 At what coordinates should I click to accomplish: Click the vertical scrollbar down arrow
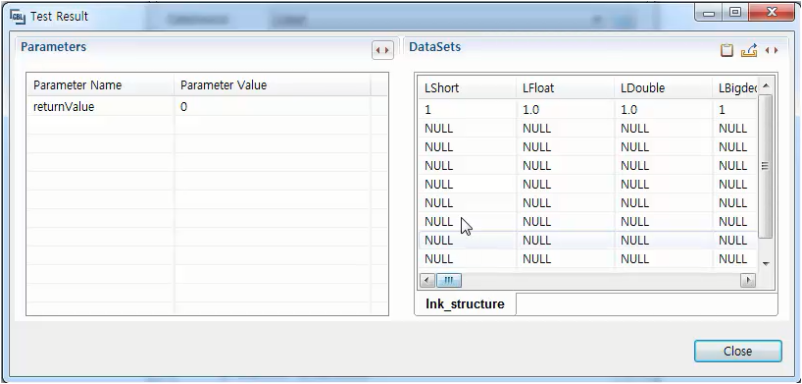[x=766, y=263]
